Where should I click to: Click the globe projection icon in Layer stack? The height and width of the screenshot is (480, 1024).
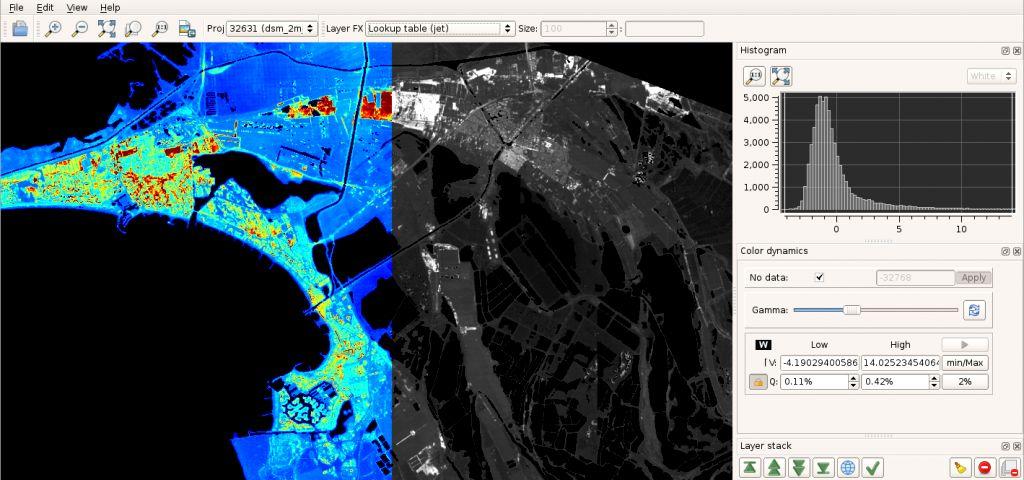point(847,467)
